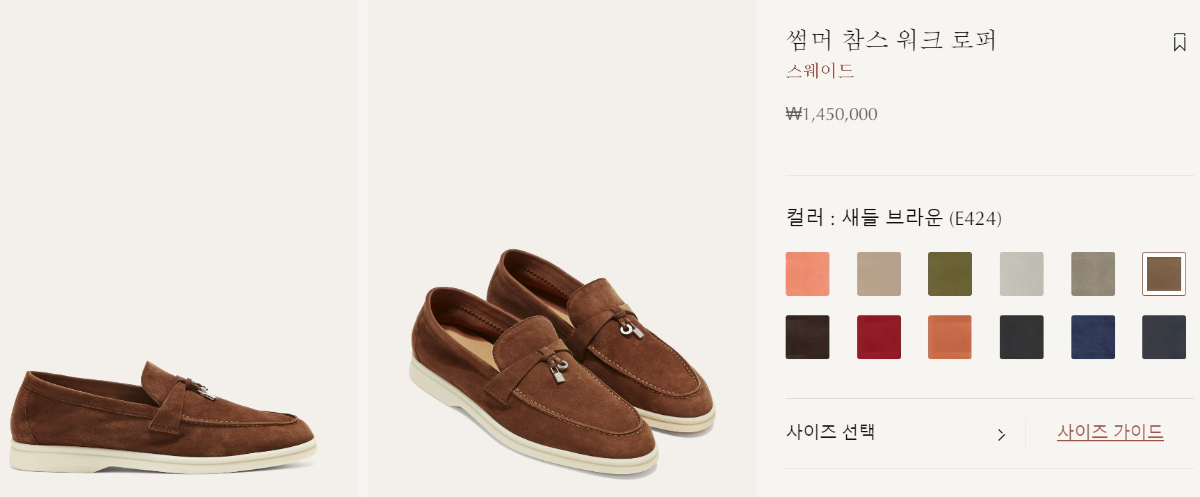Screen dimensions: 1200x497
Task: Choose the red color swatch
Action: tap(879, 337)
